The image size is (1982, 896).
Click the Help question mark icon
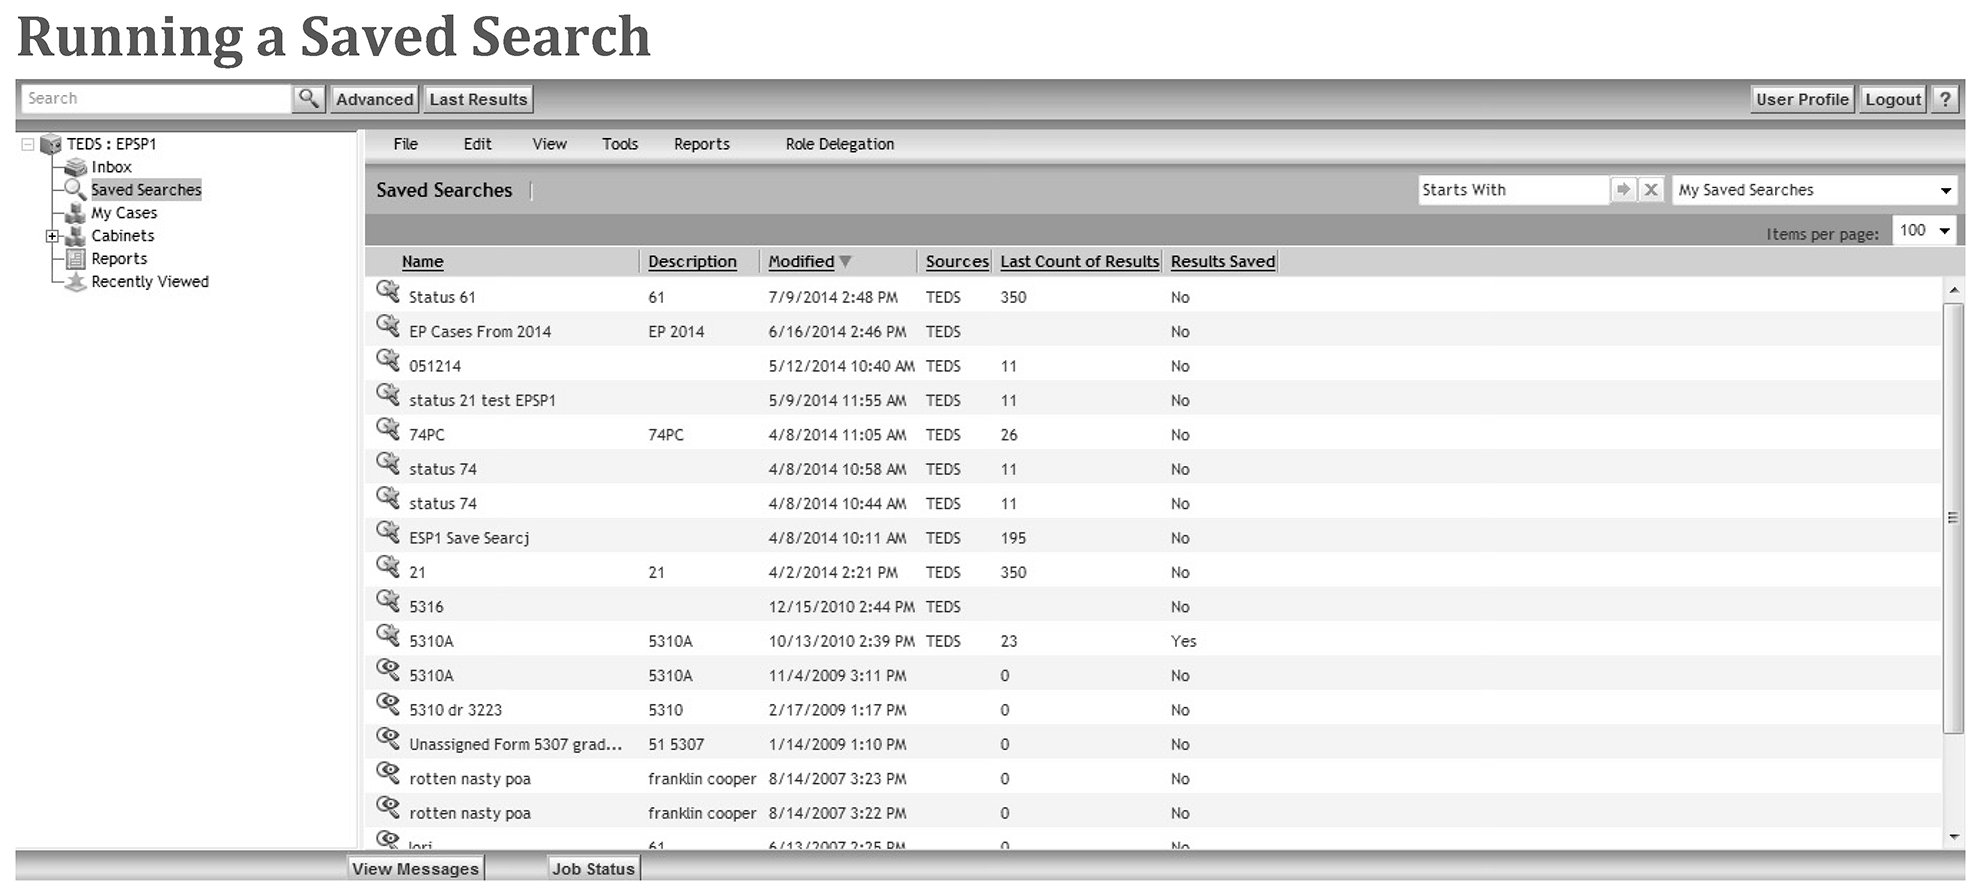click(1945, 99)
